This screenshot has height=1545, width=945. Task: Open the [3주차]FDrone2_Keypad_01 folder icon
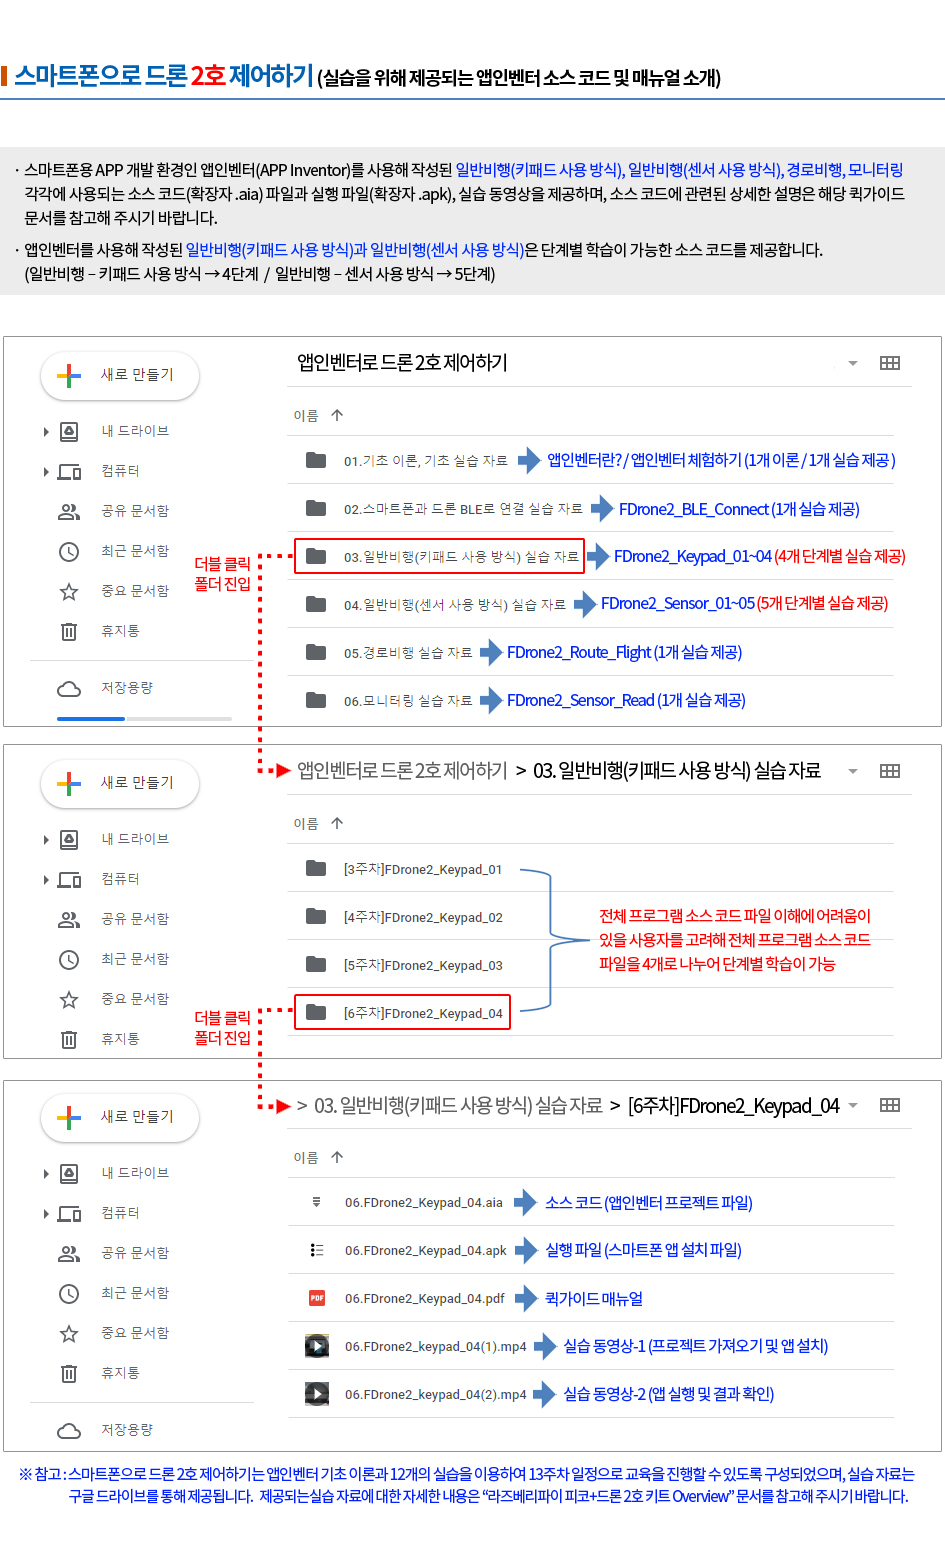click(316, 868)
